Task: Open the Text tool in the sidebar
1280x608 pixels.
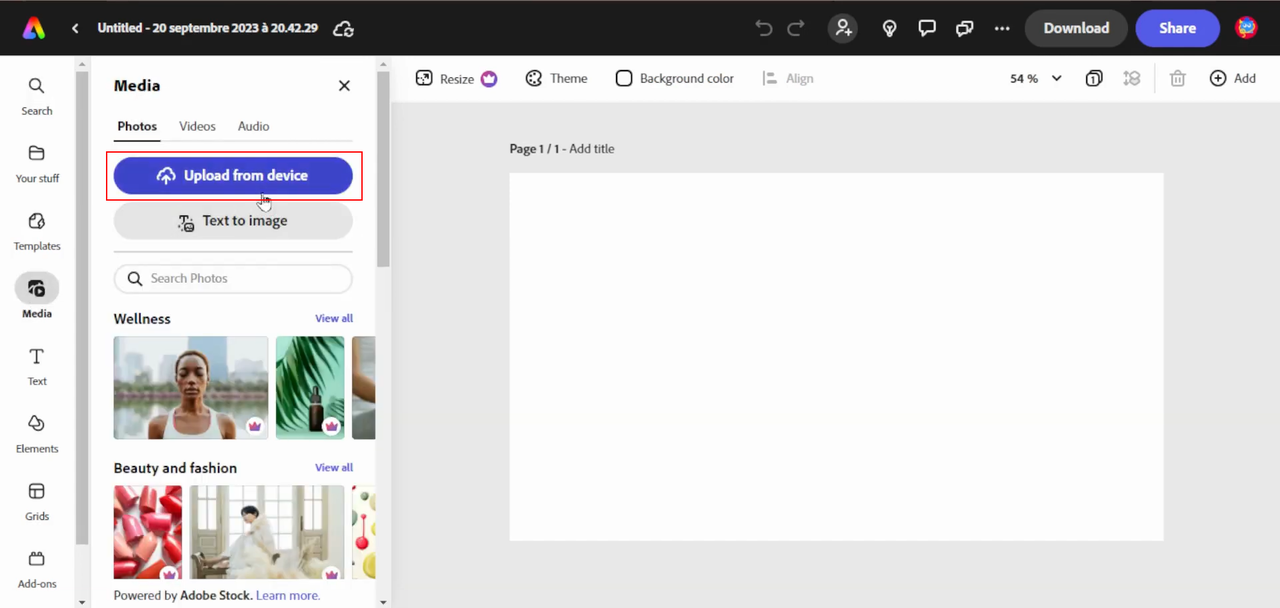Action: [x=37, y=366]
